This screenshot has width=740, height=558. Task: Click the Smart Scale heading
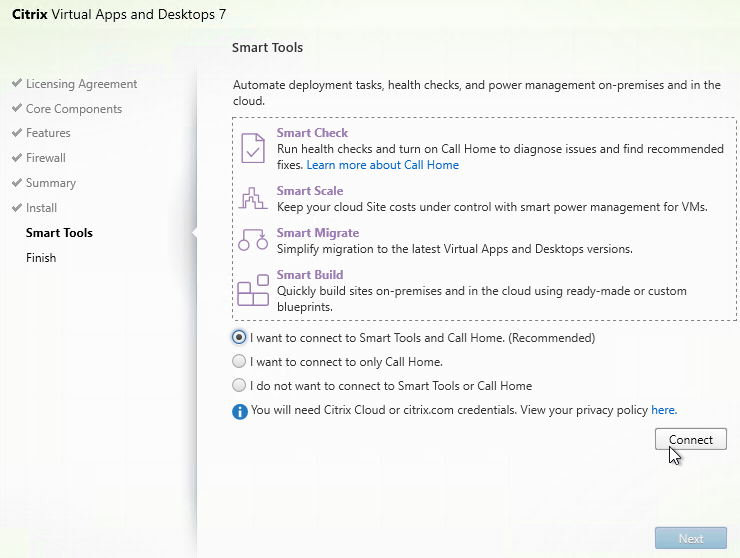tap(310, 191)
